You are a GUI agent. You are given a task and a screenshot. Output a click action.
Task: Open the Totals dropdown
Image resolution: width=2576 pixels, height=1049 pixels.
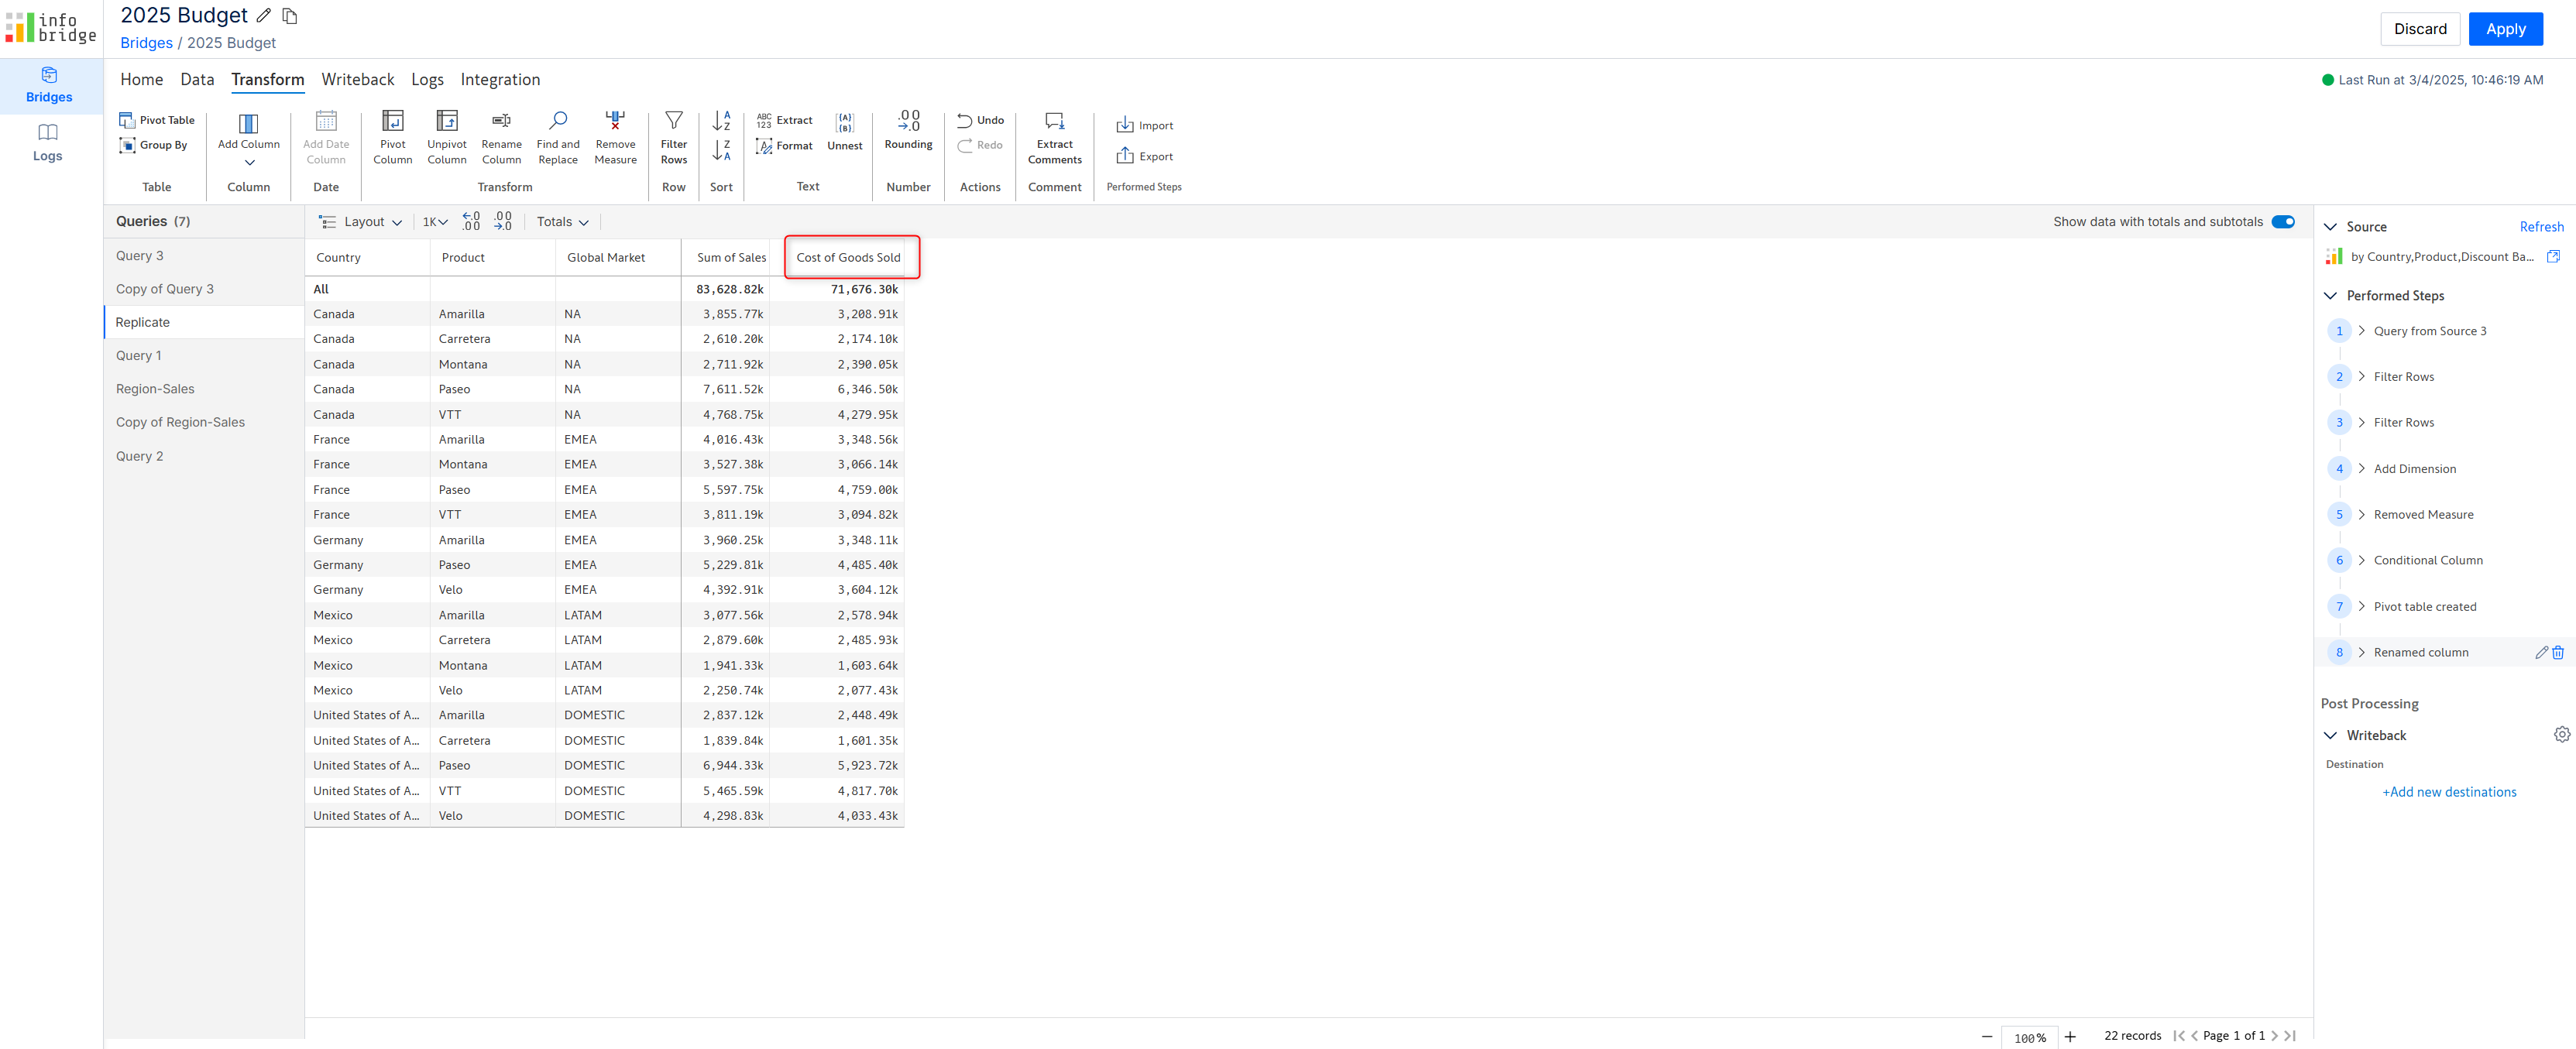pos(562,222)
